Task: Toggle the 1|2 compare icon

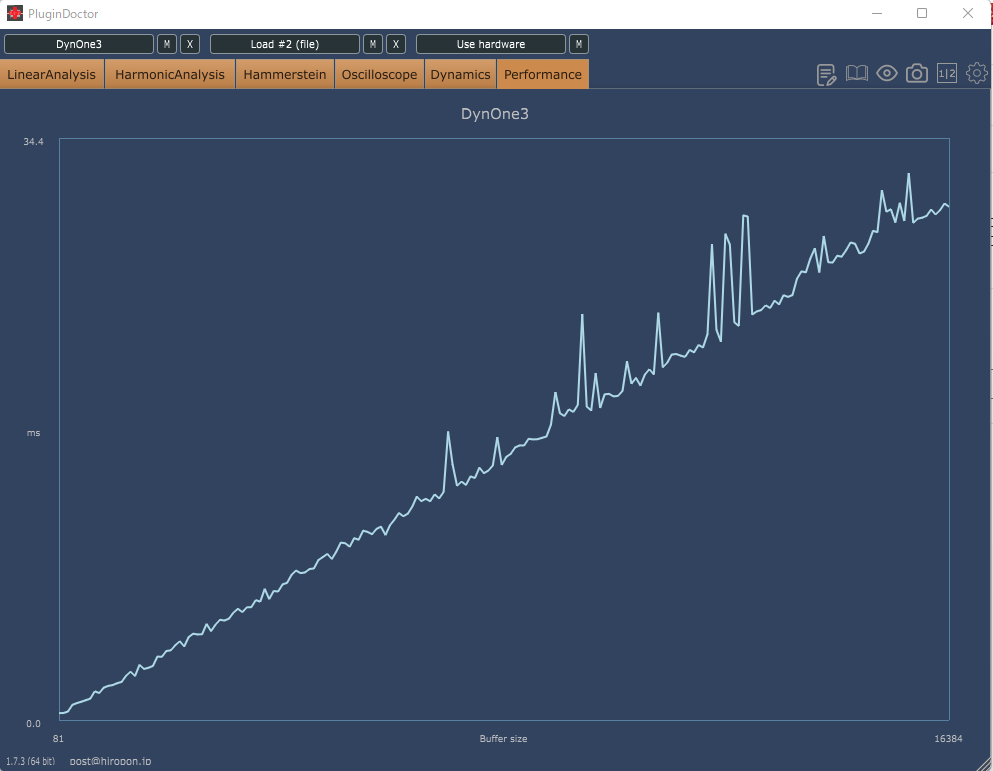Action: [947, 73]
